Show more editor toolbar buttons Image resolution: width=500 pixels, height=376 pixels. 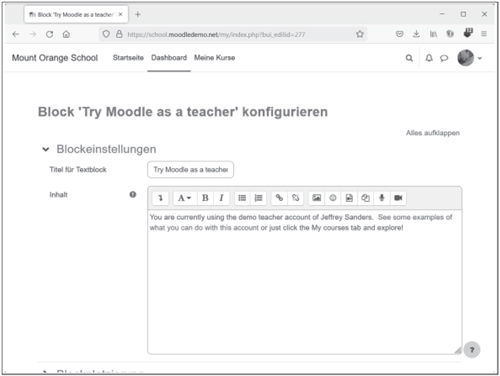click(x=160, y=198)
